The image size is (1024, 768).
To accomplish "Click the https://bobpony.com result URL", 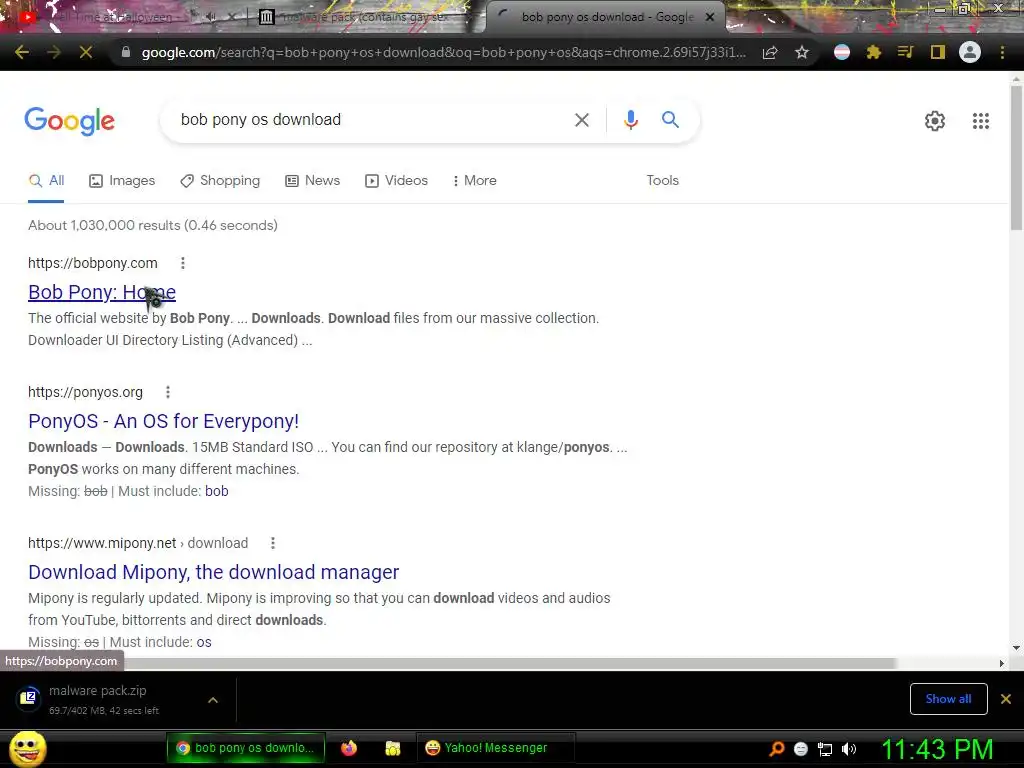I will click(93, 263).
